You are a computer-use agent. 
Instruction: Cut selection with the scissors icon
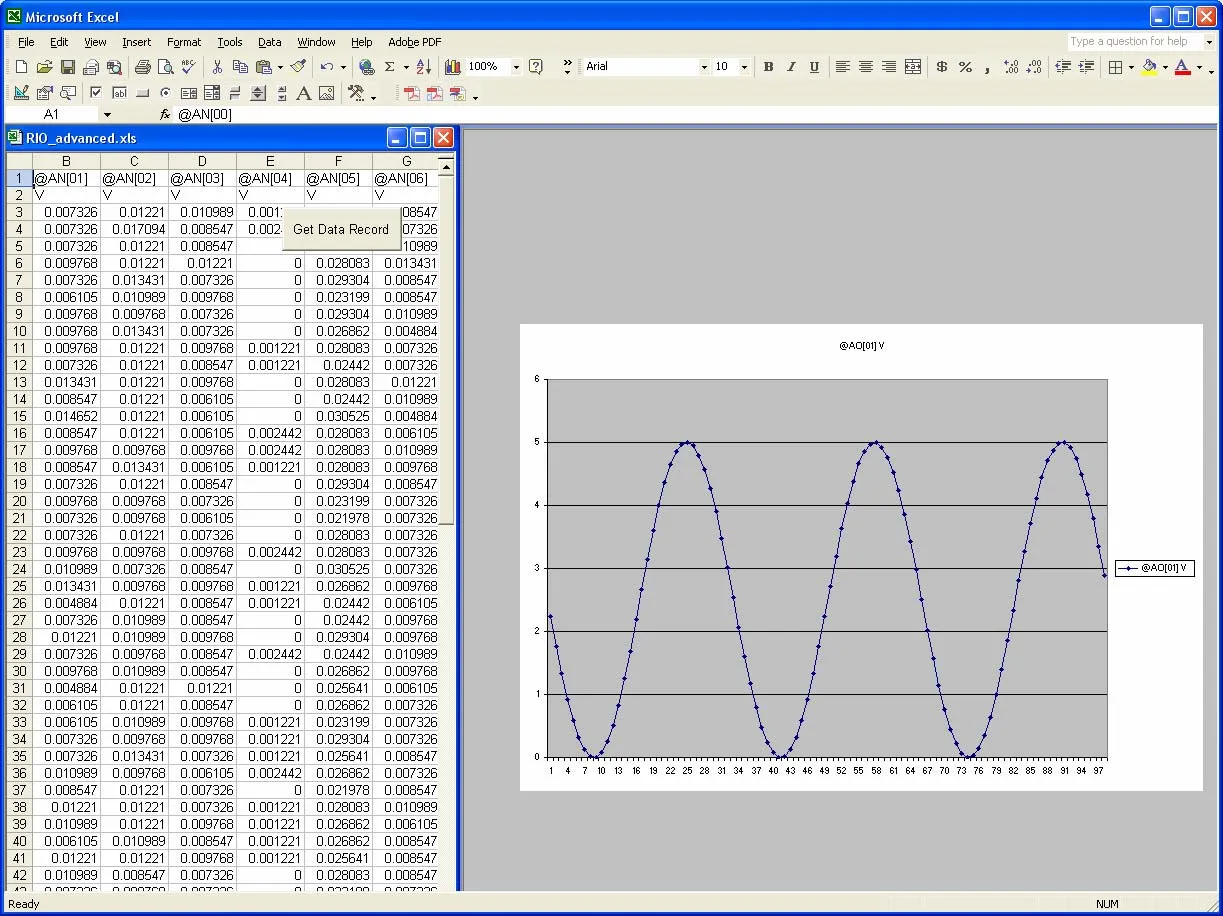click(x=217, y=67)
